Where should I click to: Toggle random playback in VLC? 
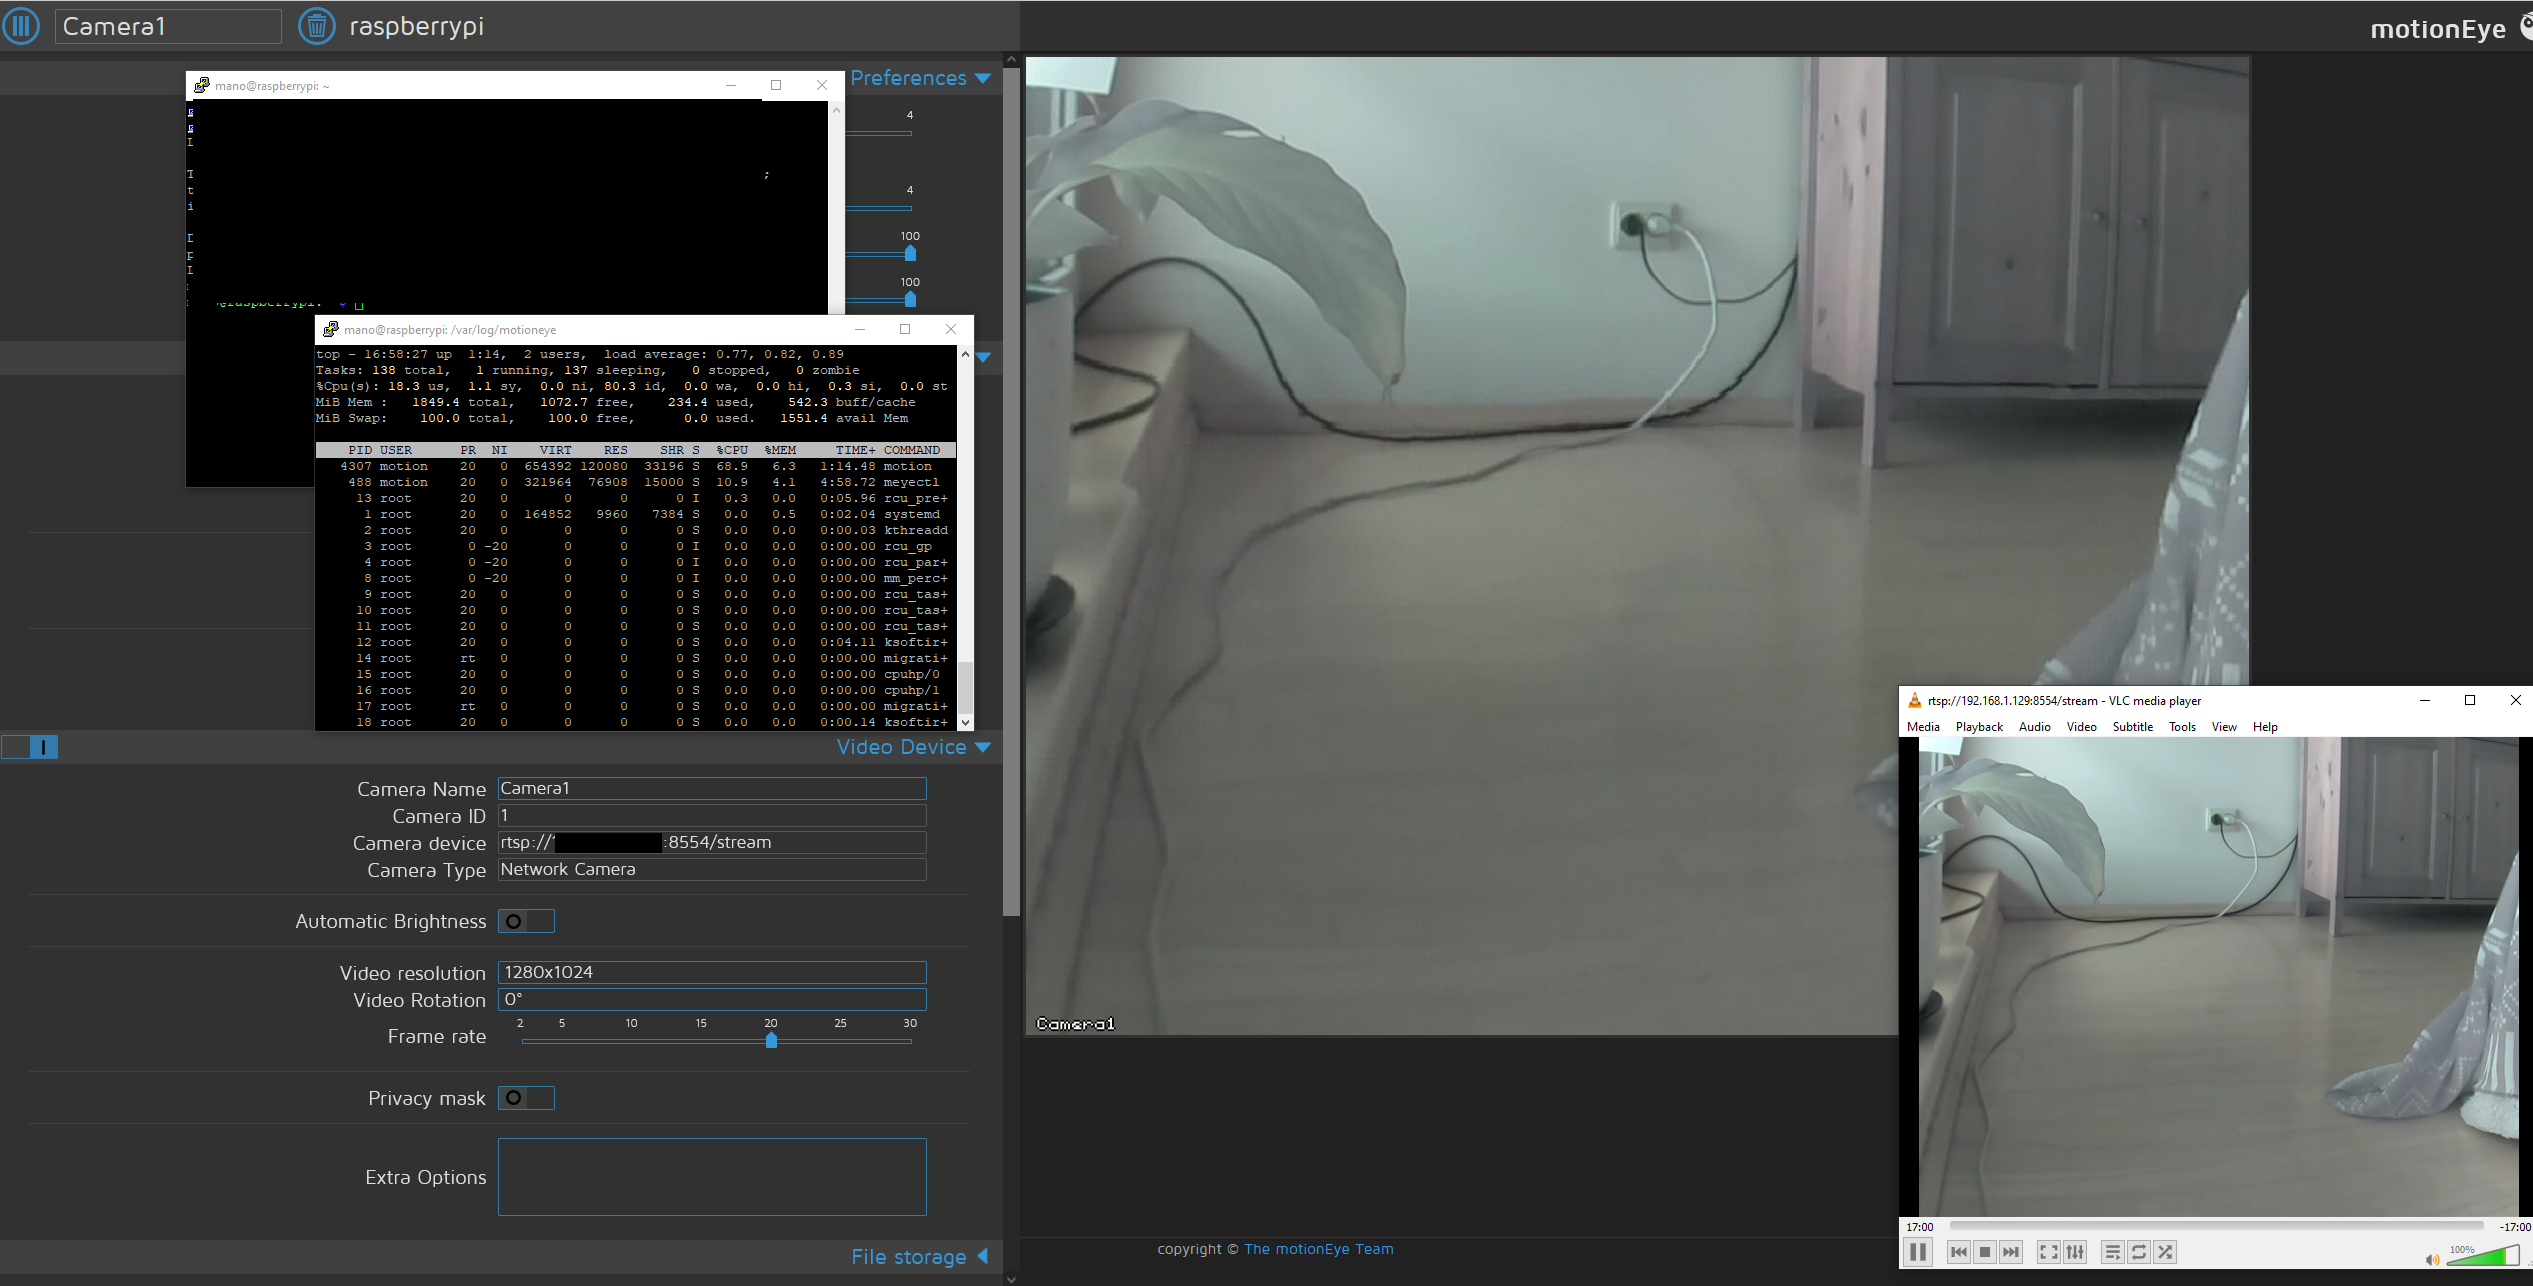pyautogui.click(x=2165, y=1251)
